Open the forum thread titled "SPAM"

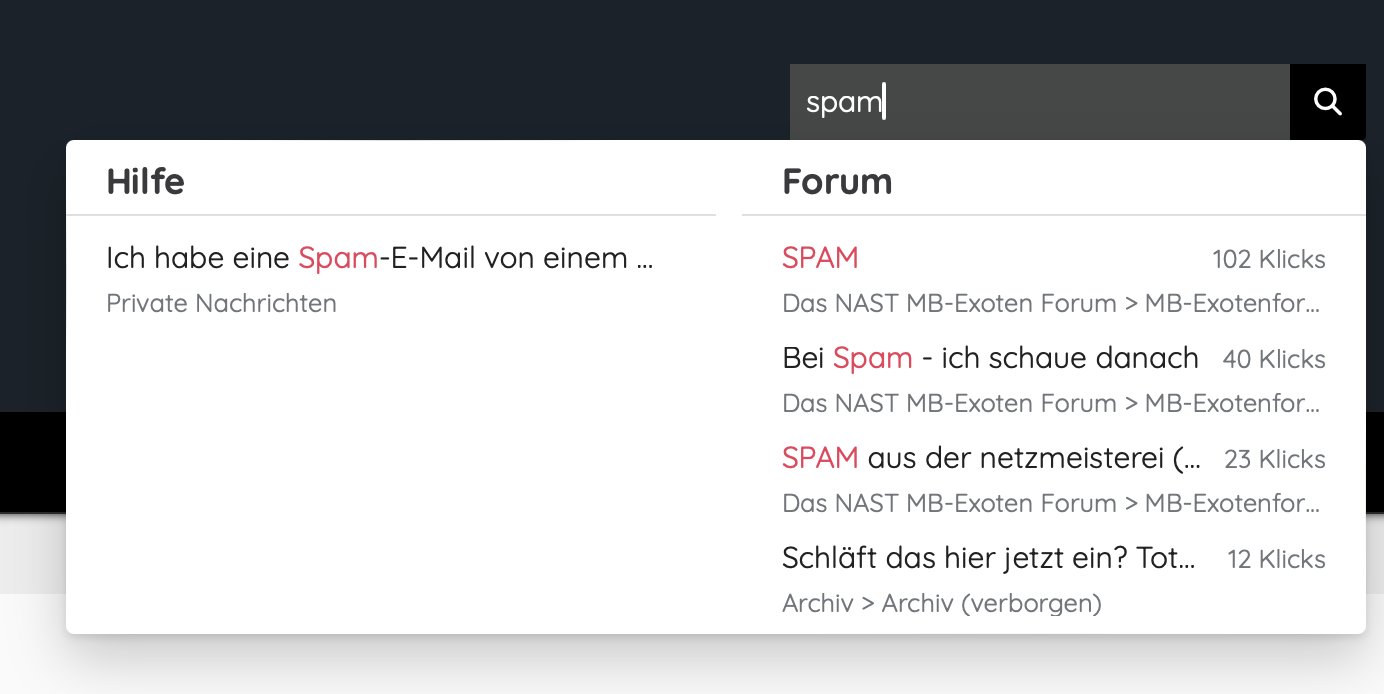820,258
